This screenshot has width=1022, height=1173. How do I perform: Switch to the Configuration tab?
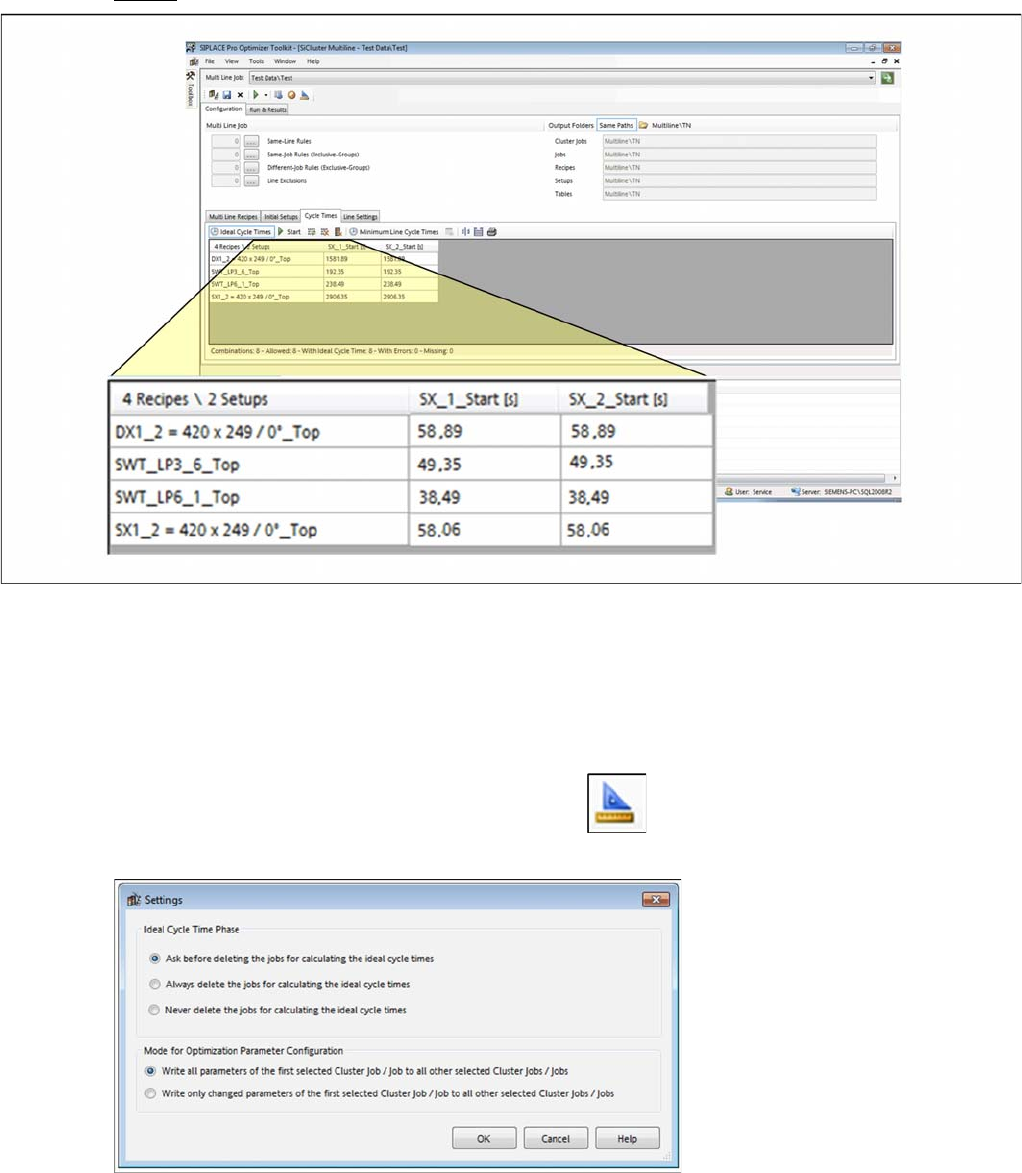[x=224, y=109]
